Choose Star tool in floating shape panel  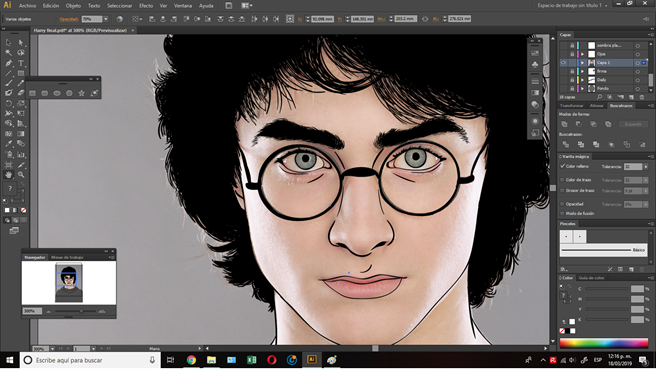82,93
